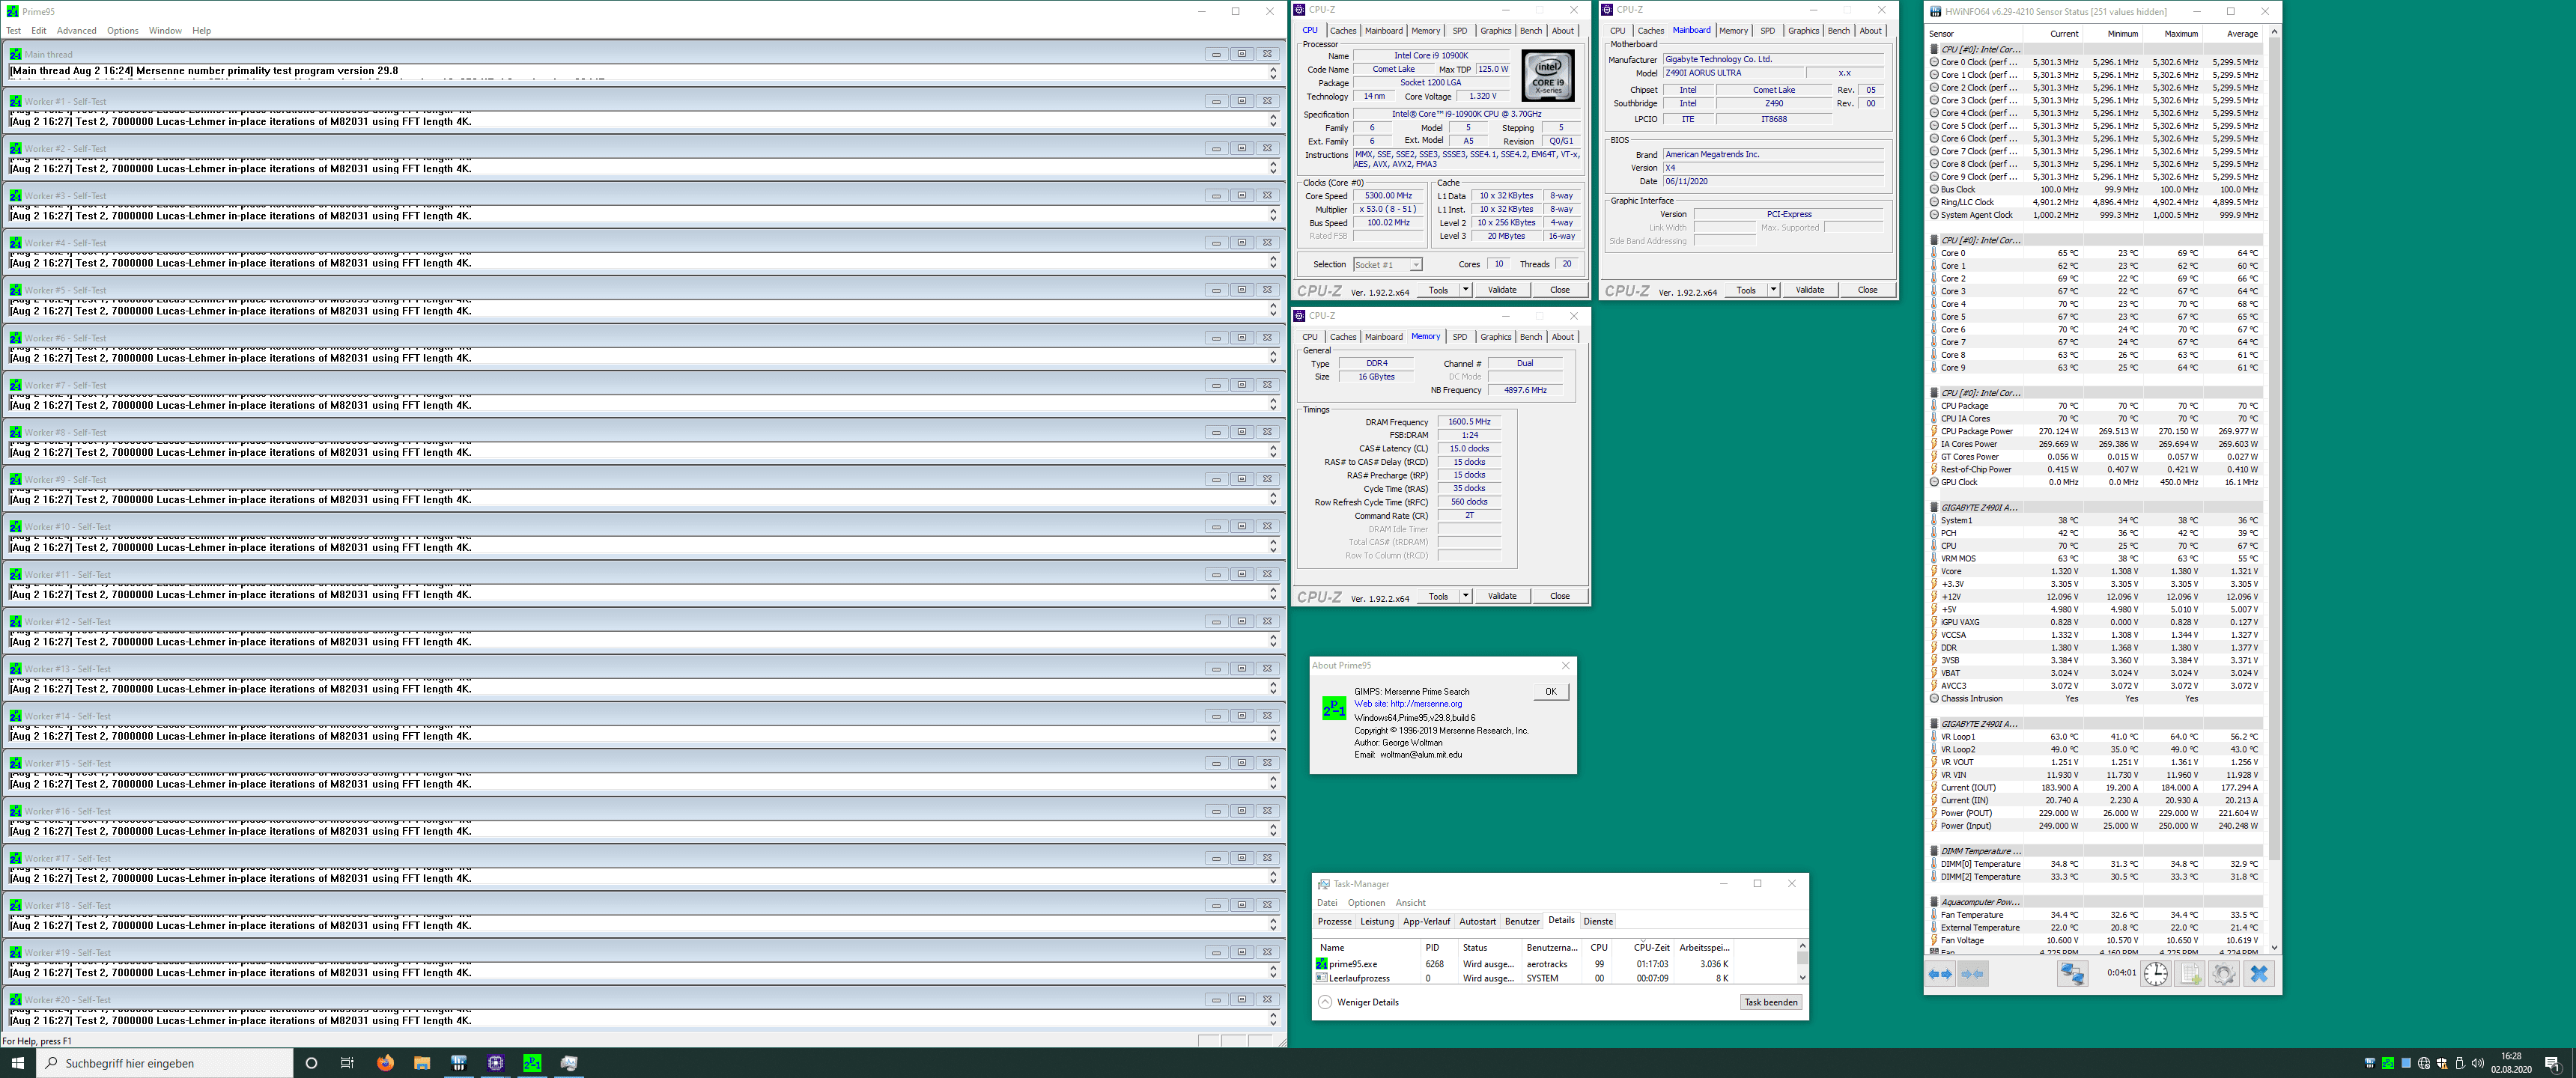
Task: Open Leistung tab in Task Manager
Action: click(x=1377, y=922)
